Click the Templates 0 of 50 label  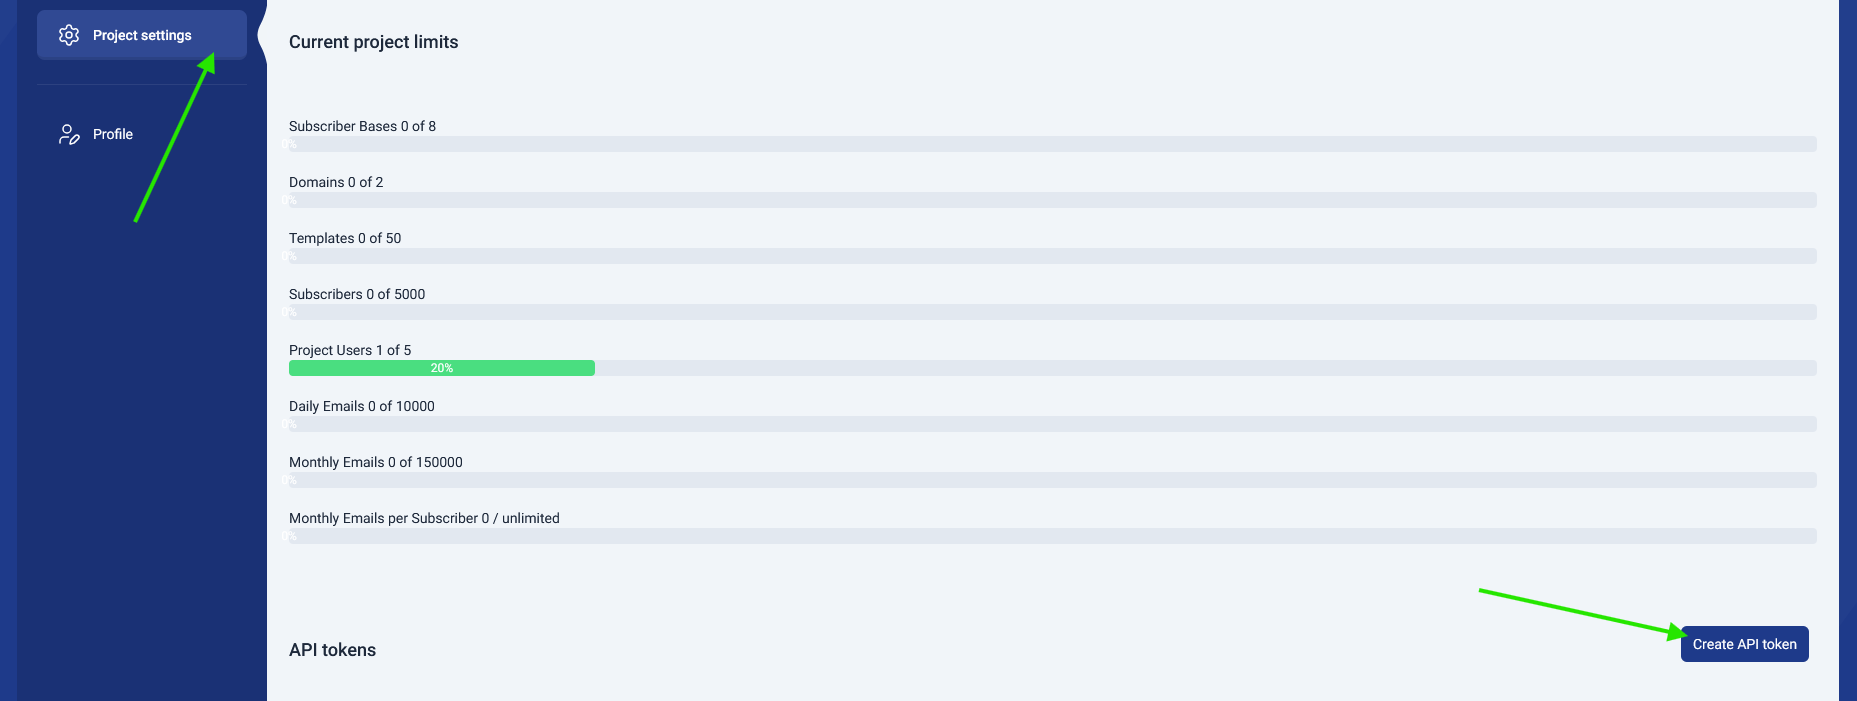tap(345, 238)
